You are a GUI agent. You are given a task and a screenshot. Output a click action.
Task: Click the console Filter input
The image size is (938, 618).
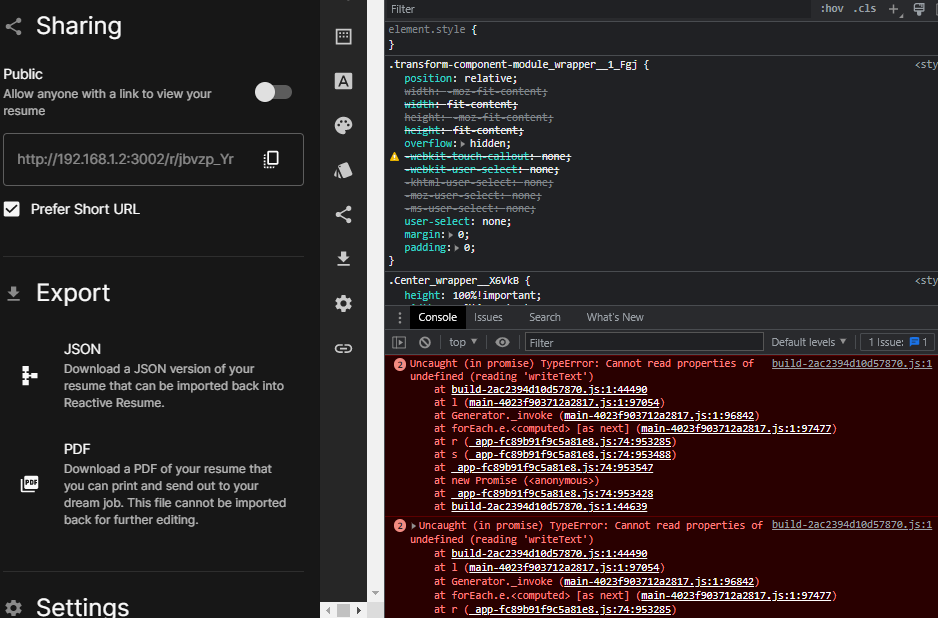644,342
